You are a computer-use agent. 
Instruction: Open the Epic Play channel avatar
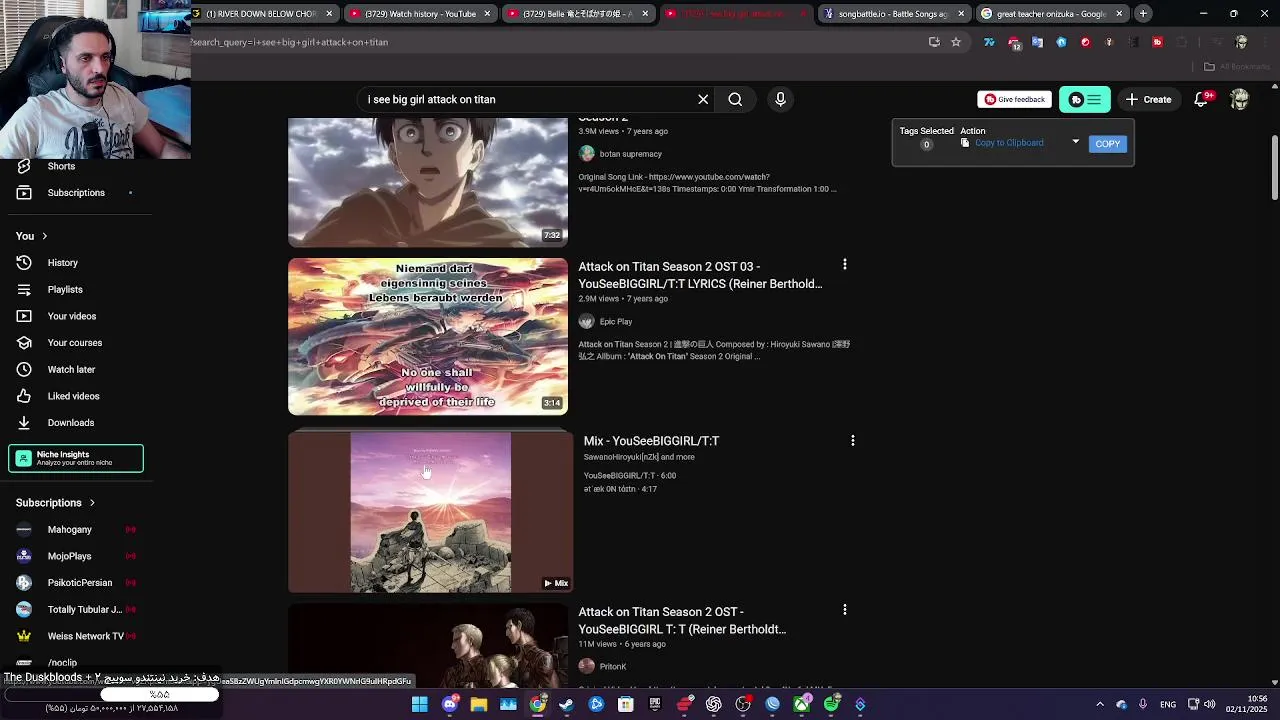pos(587,321)
